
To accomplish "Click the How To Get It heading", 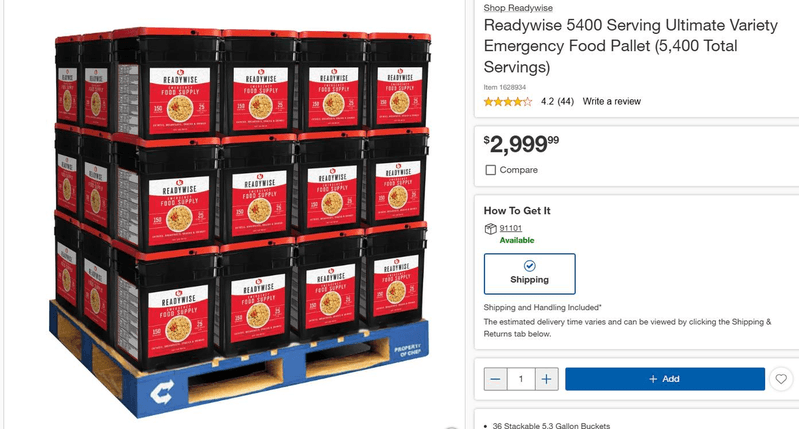I will (x=517, y=211).
